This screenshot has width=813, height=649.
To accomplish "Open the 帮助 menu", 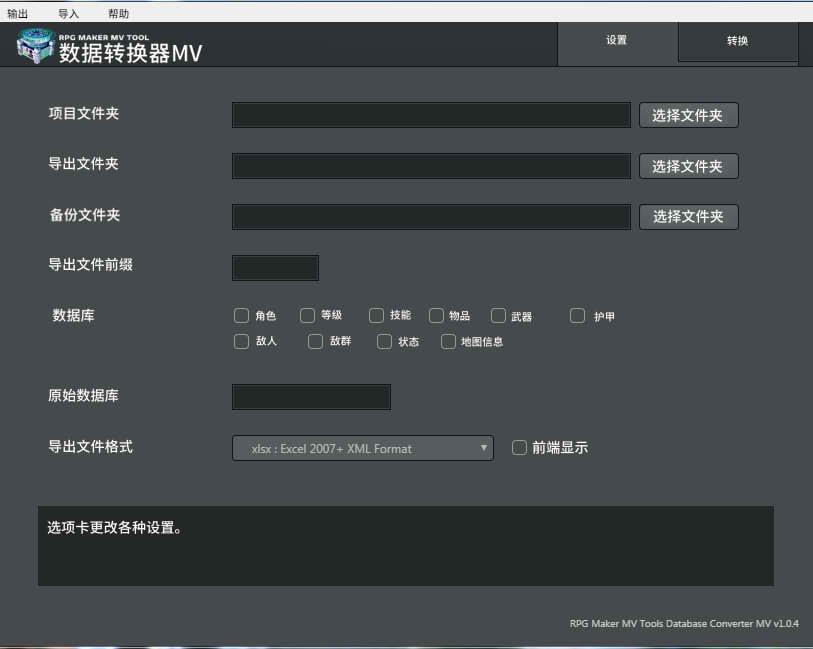I will (x=119, y=13).
